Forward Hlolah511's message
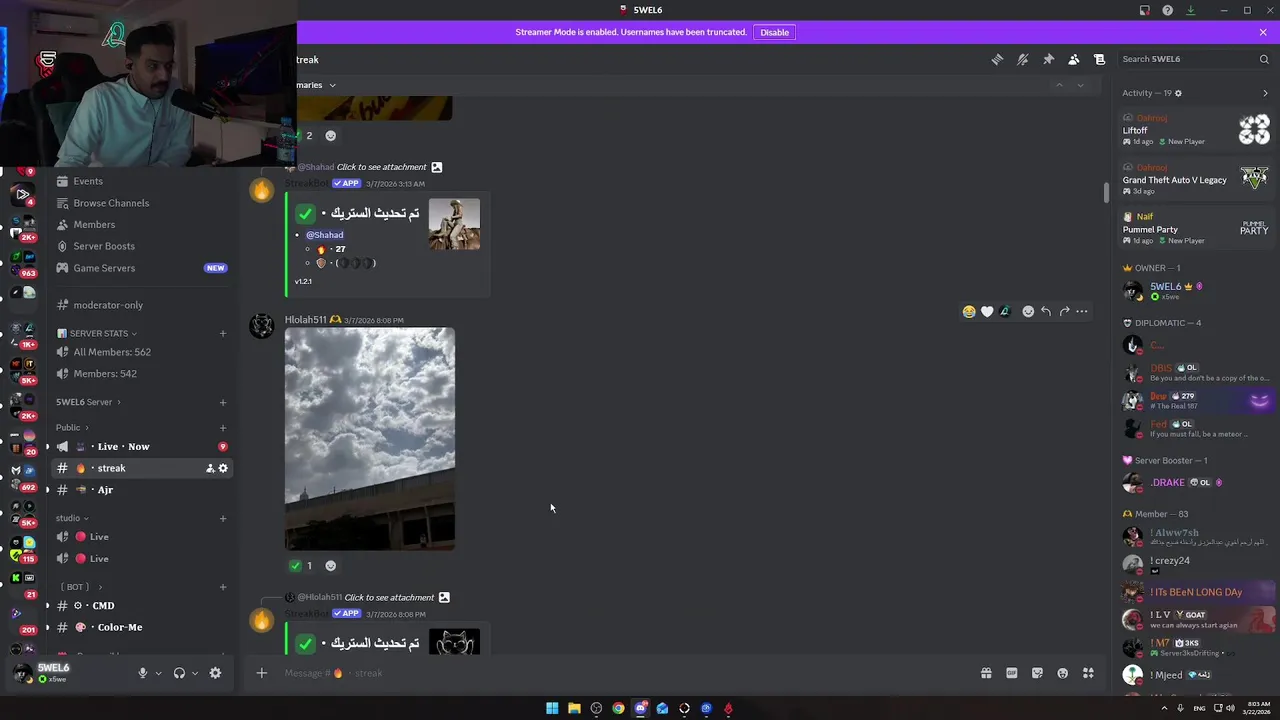1280x720 pixels. click(x=1064, y=312)
